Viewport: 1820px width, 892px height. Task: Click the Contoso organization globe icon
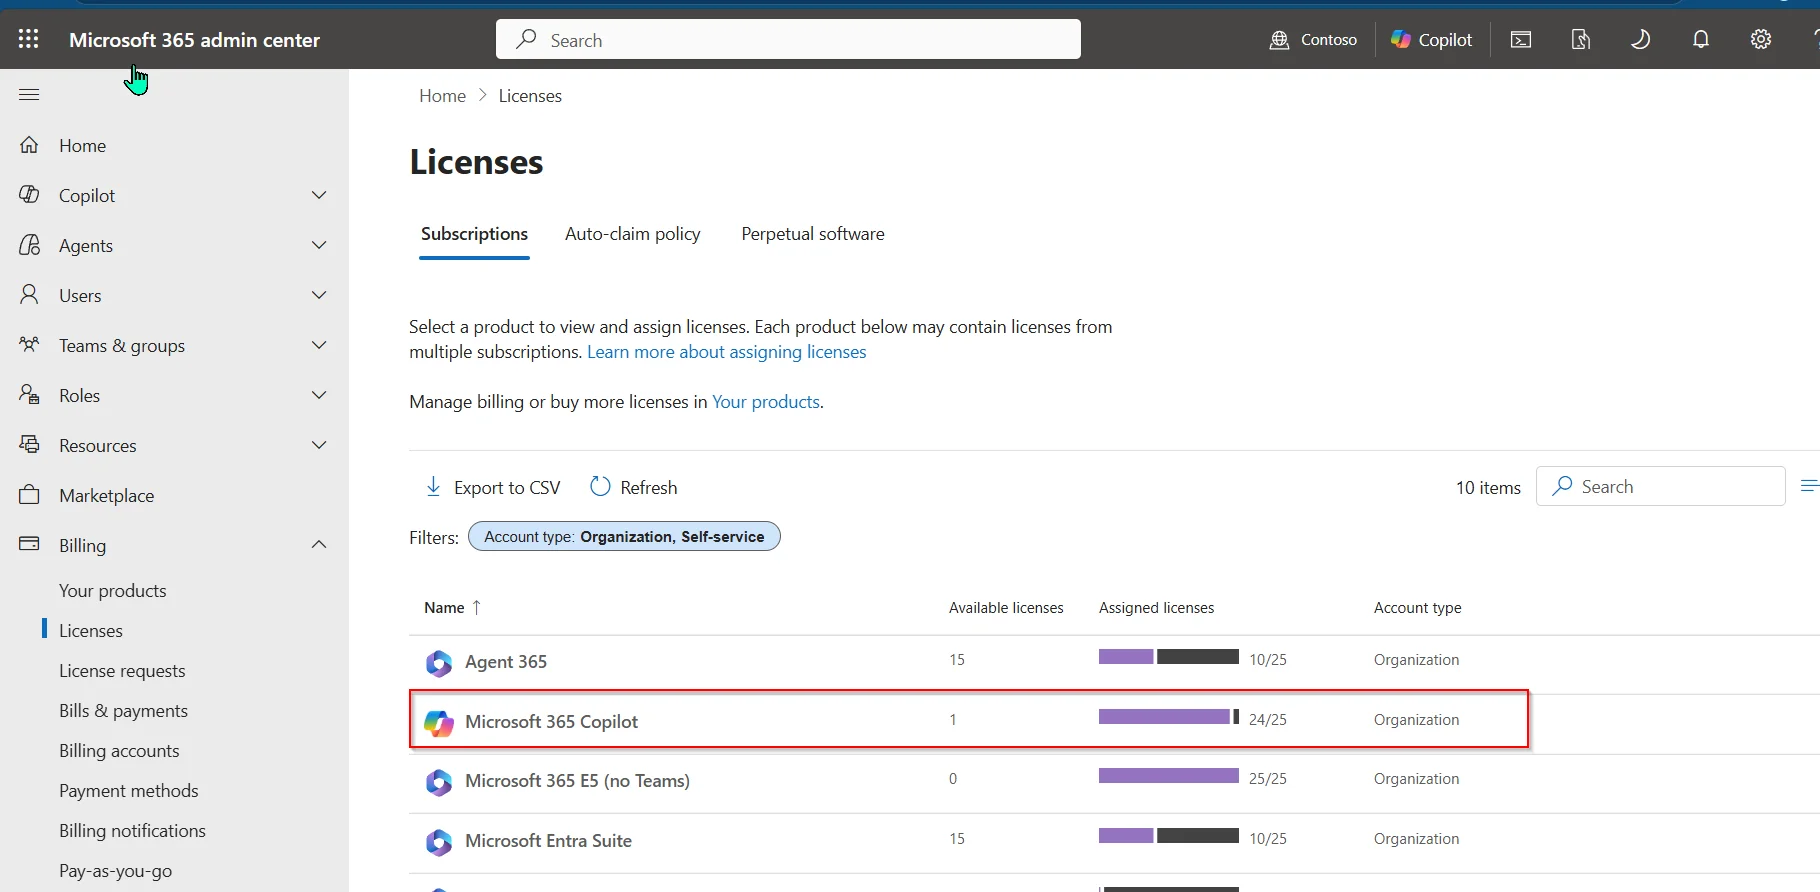point(1279,40)
